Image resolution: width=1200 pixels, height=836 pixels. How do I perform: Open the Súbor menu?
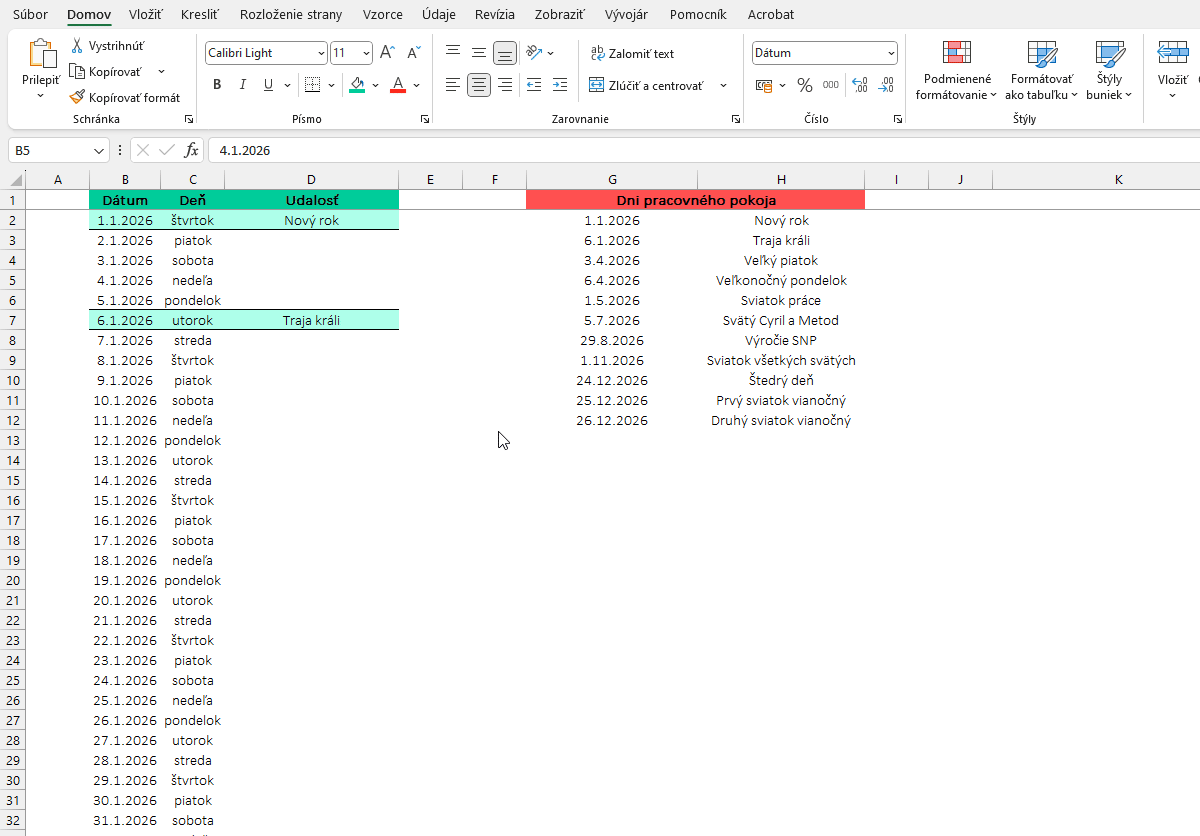tap(30, 15)
